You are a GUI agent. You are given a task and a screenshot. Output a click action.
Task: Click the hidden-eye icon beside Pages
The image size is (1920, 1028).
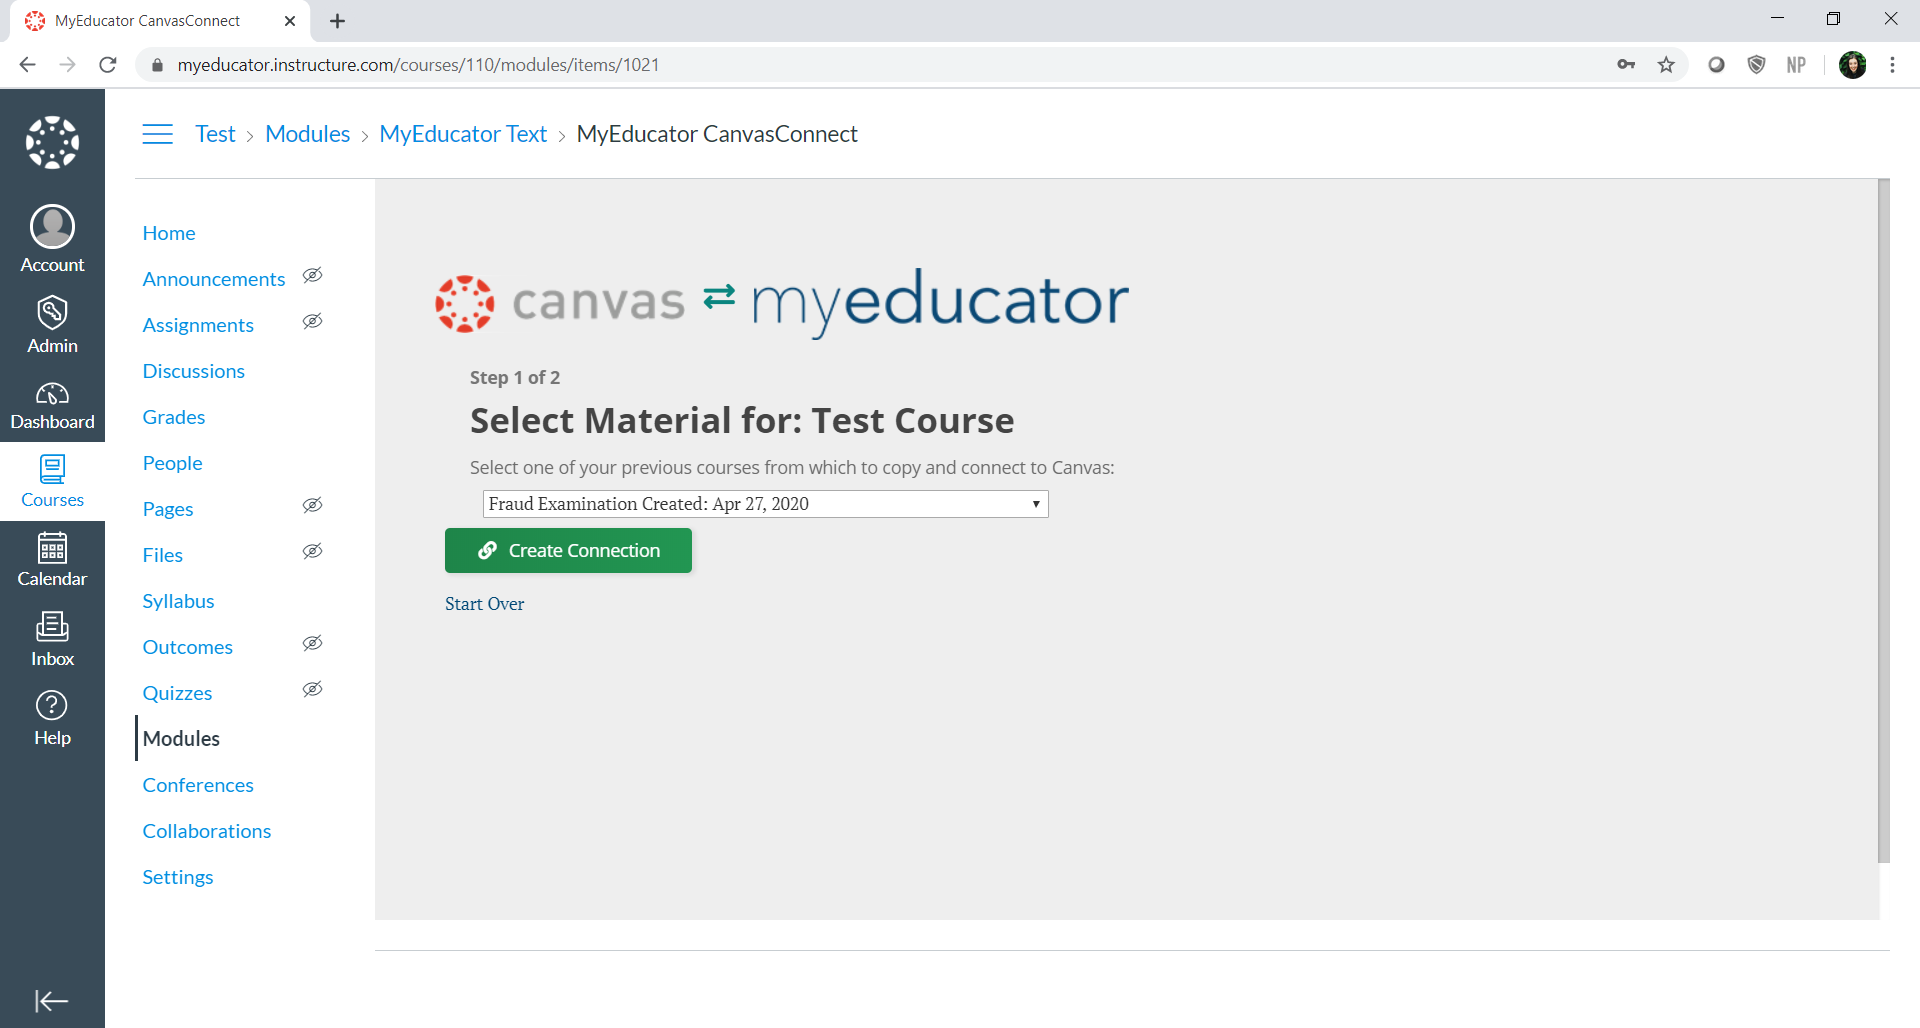(312, 505)
